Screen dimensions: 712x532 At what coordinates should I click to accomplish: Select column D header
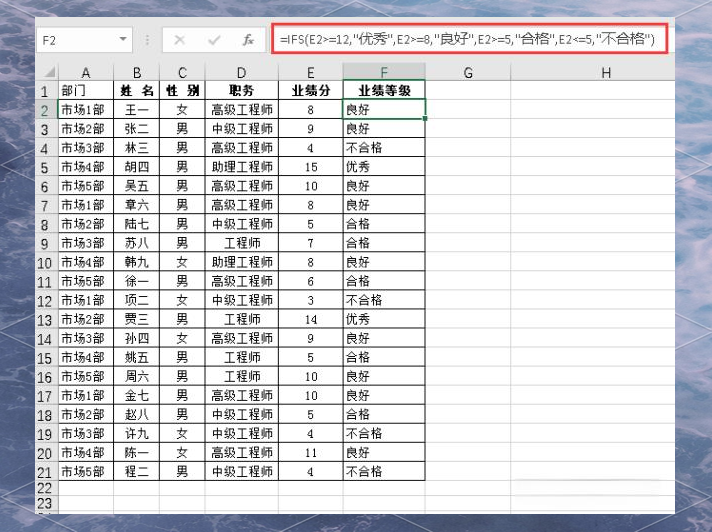242,72
